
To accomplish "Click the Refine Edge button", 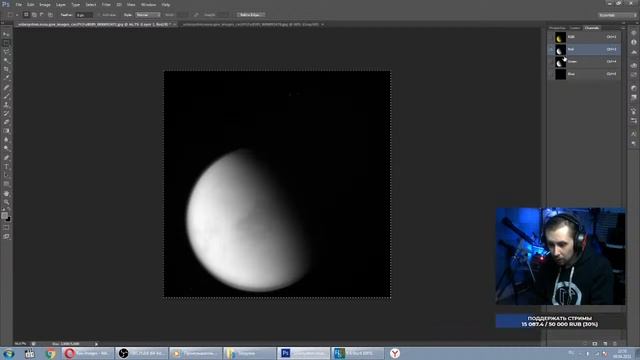I will tap(251, 15).
